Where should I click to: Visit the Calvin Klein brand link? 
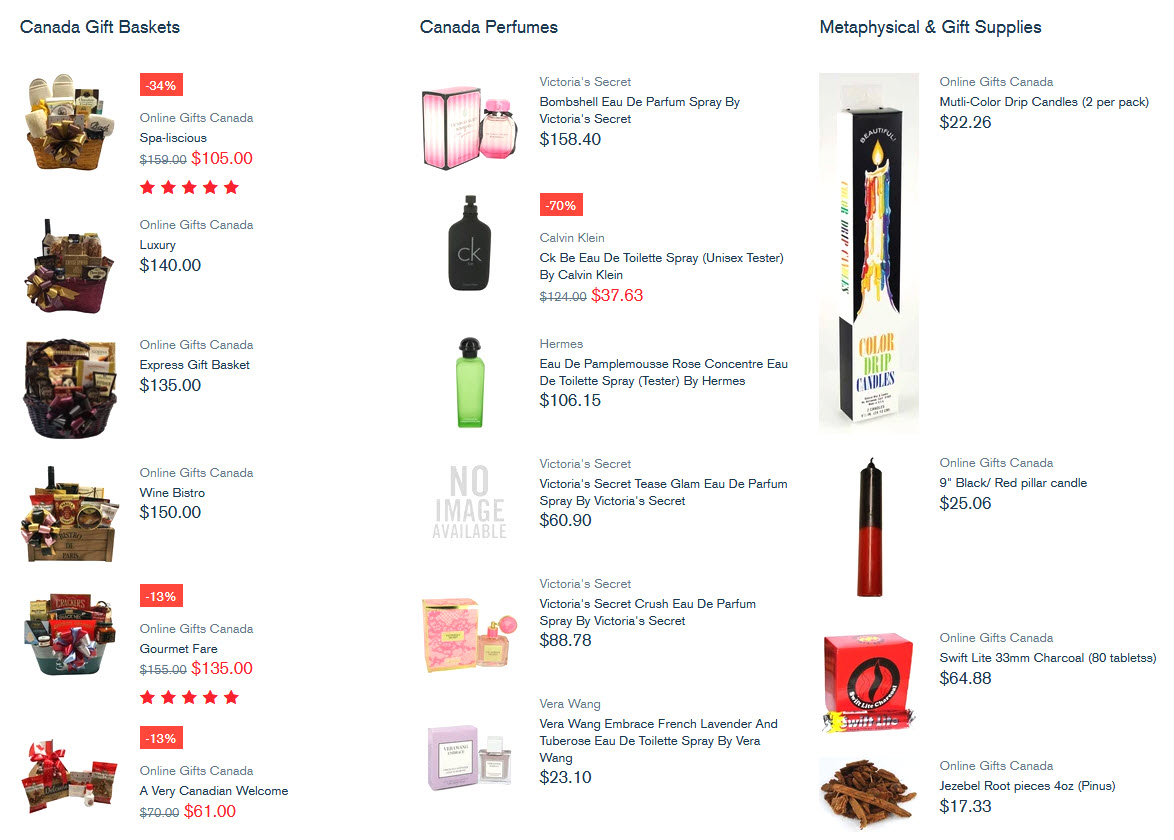572,238
